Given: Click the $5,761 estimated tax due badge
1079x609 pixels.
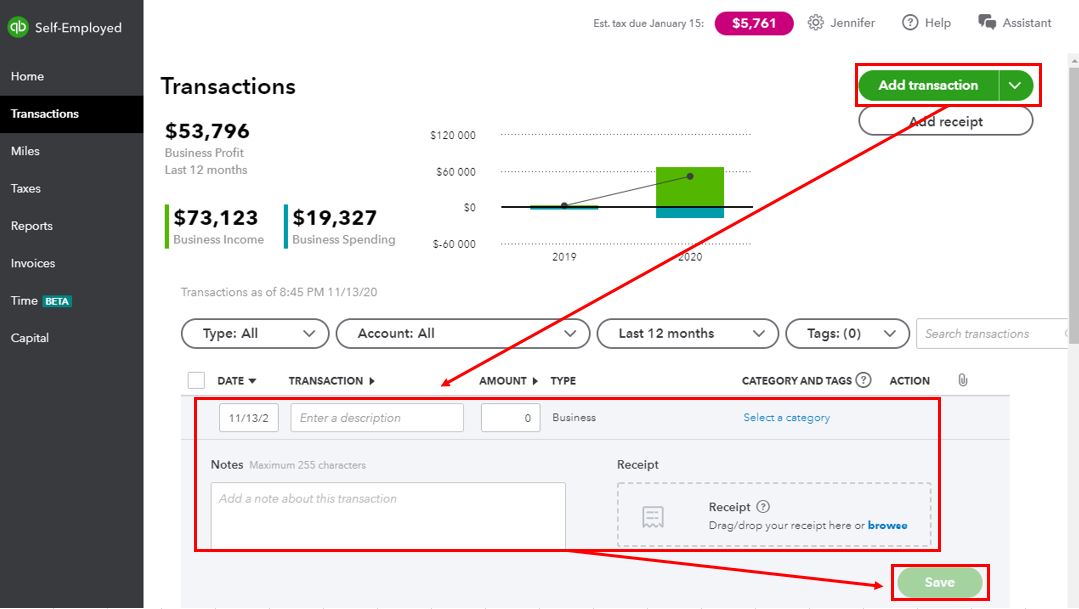Looking at the screenshot, I should (754, 23).
